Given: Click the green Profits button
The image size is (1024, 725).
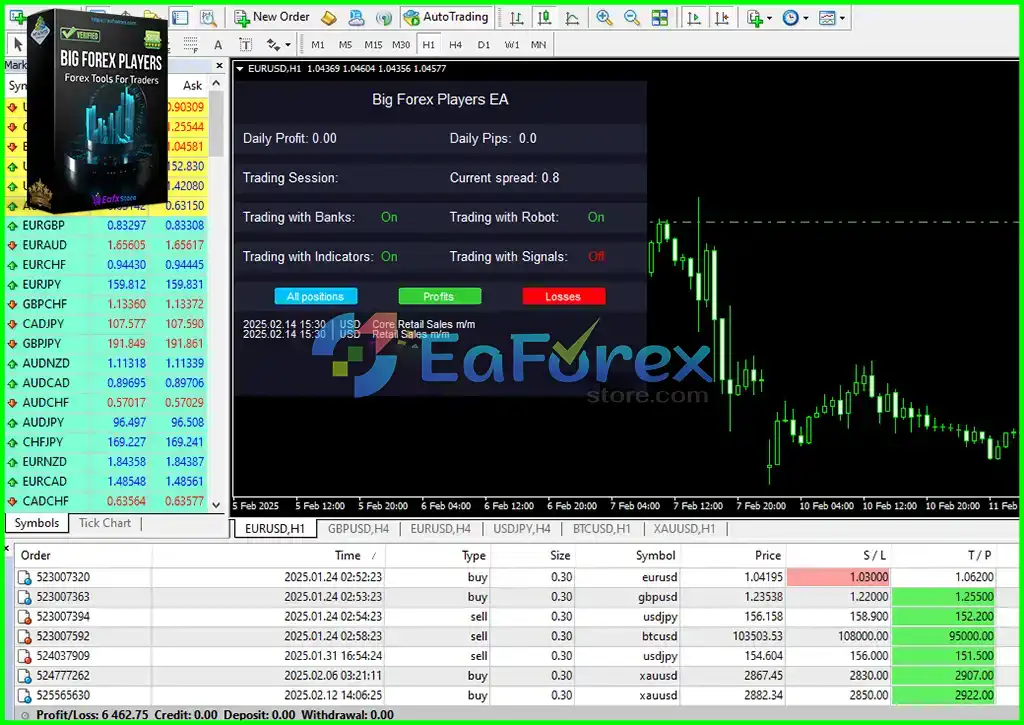Looking at the screenshot, I should click(x=440, y=297).
